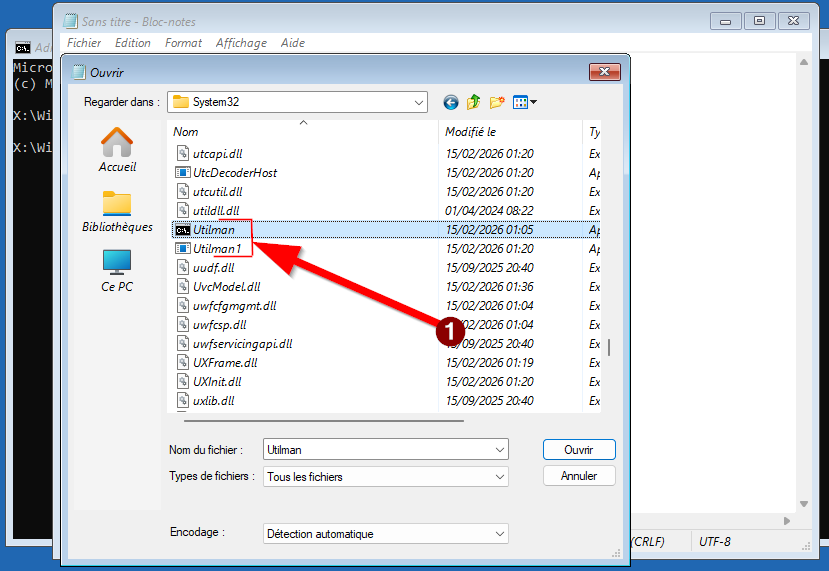The height and width of the screenshot is (571, 829).
Task: Expand the Nom du fichier combo box
Action: pos(499,450)
